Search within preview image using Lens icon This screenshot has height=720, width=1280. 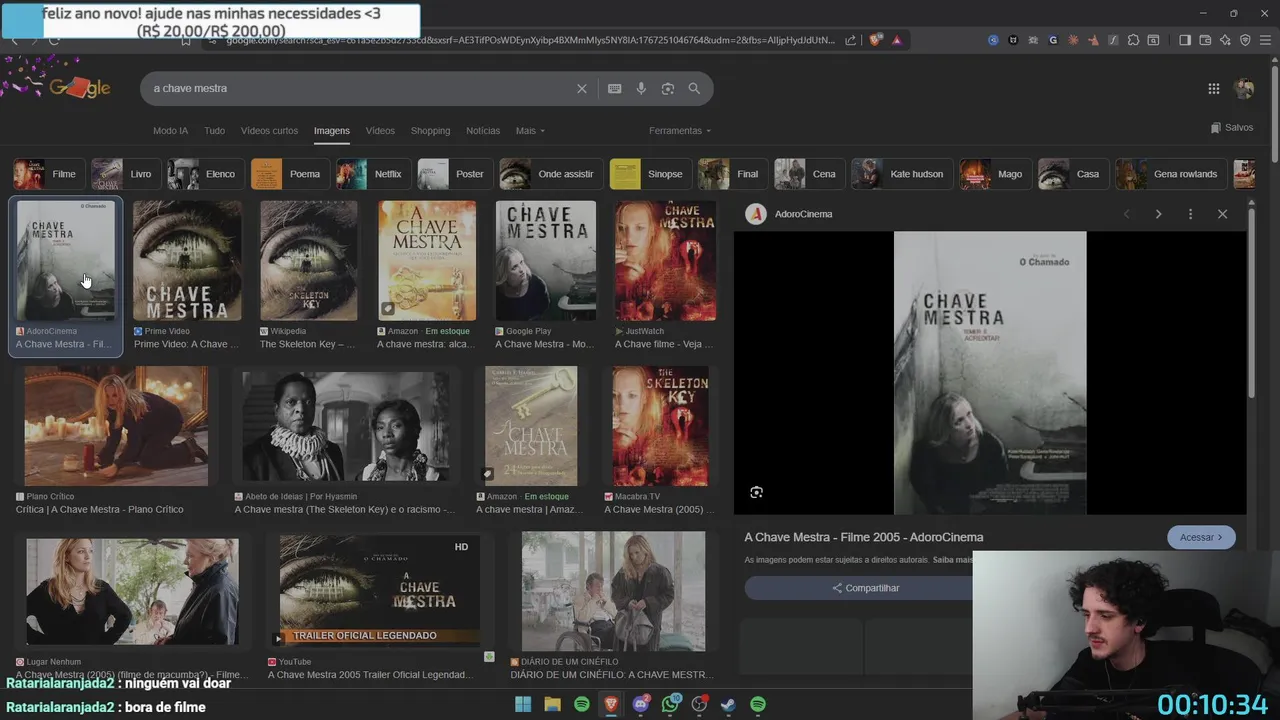(x=756, y=492)
